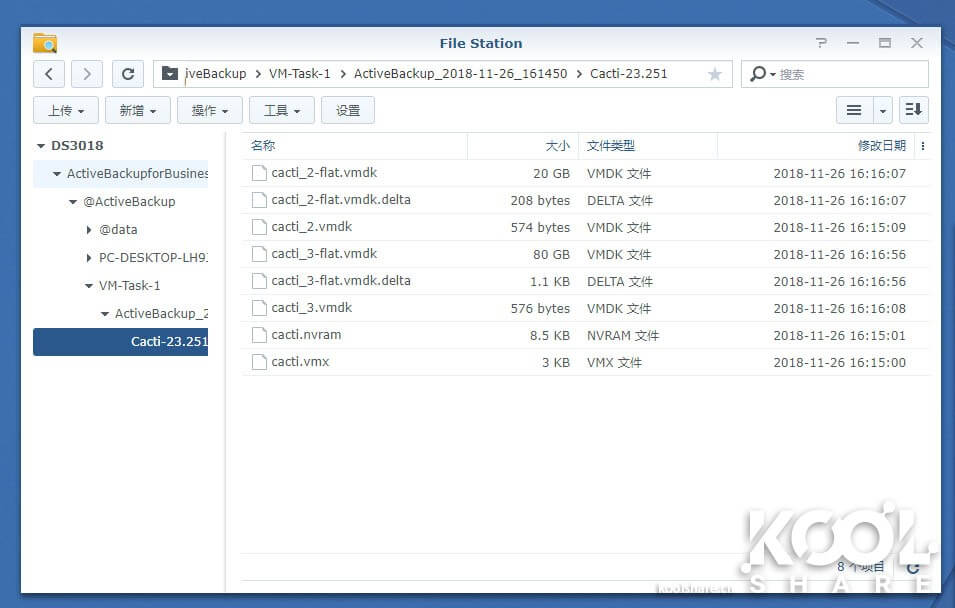Image resolution: width=955 pixels, height=608 pixels.
Task: Open the 新增 create dropdown
Action: [138, 110]
